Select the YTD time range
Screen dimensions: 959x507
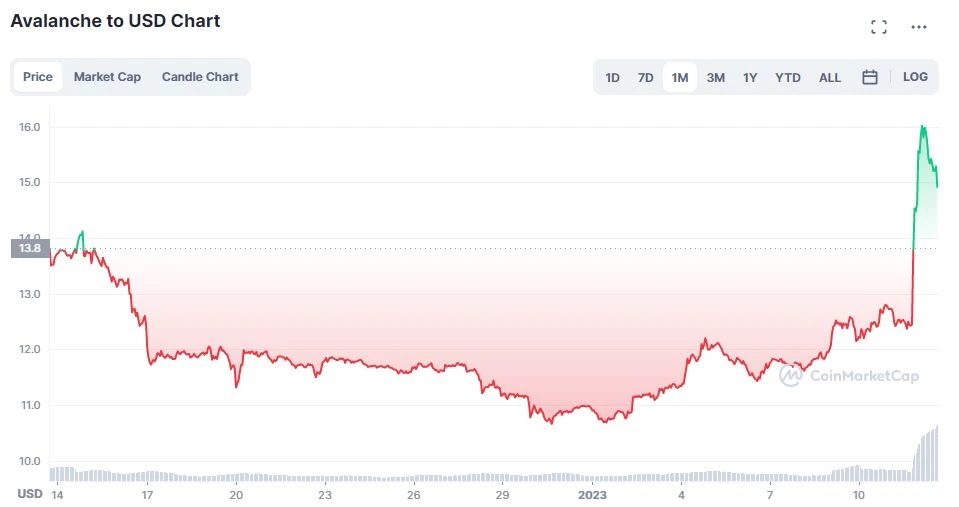pos(788,77)
